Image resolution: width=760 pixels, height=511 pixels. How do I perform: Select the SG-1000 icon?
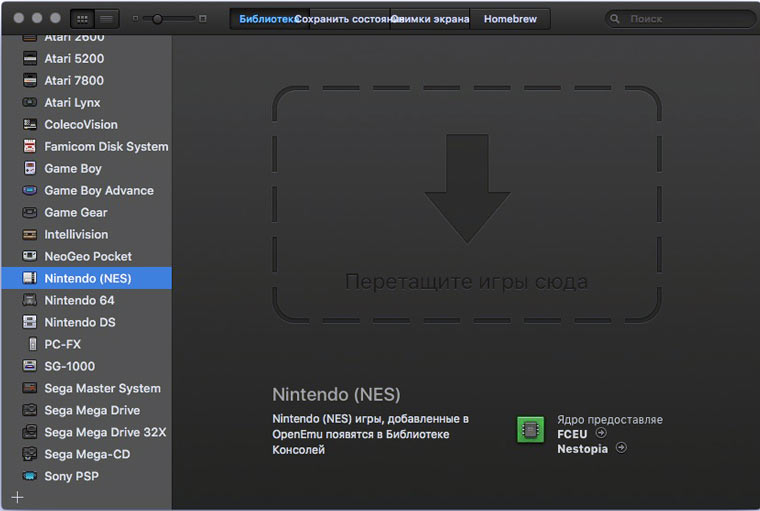pyautogui.click(x=30, y=366)
